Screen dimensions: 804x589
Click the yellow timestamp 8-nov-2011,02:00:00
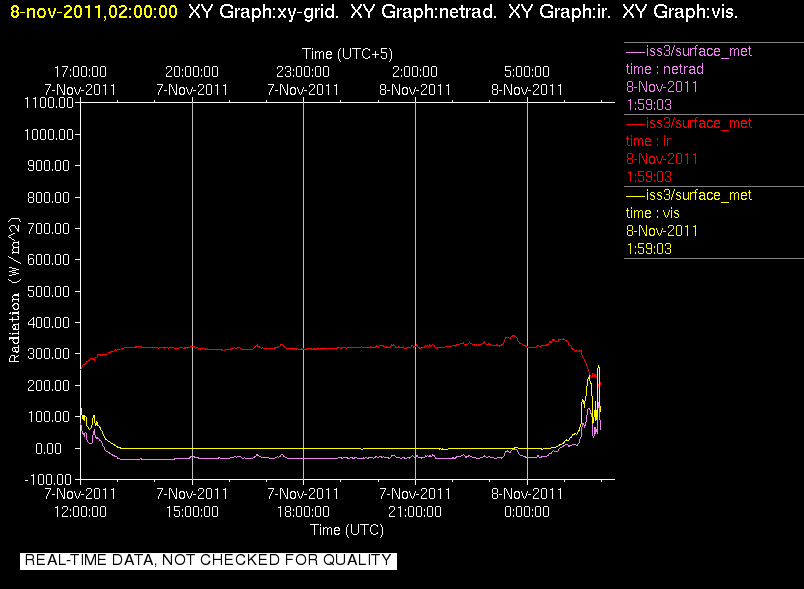coord(94,11)
